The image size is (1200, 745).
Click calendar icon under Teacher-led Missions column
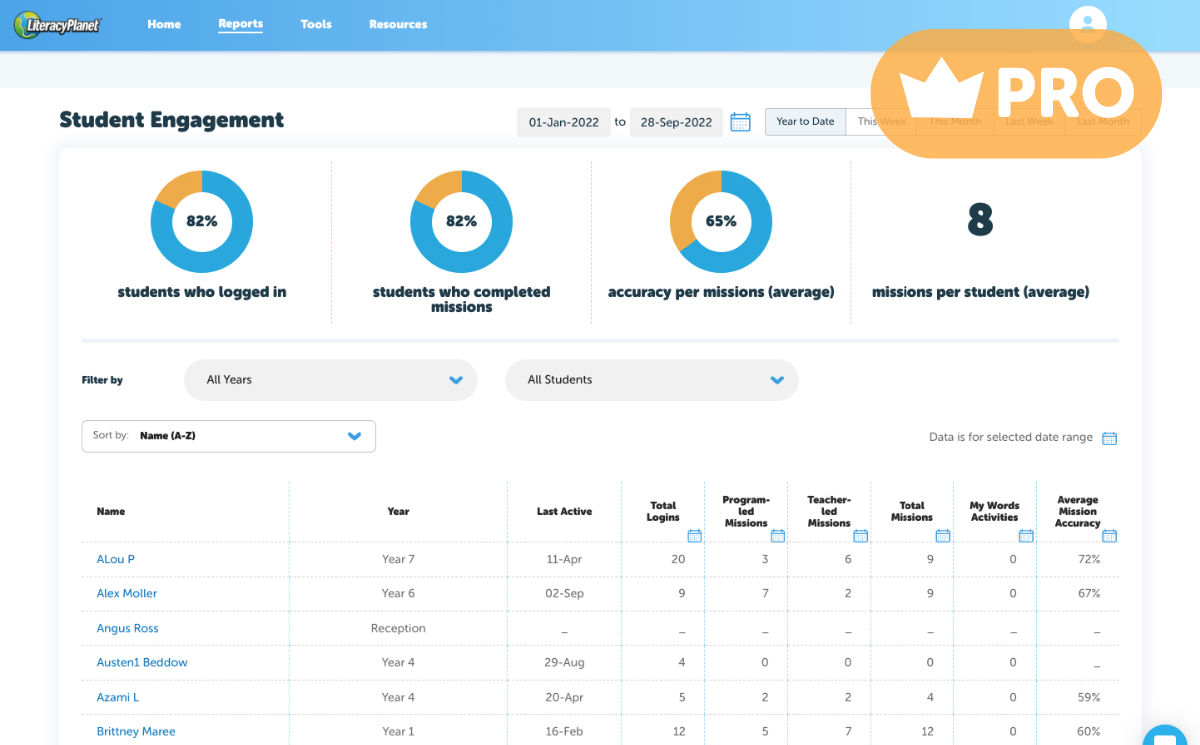pyautogui.click(x=861, y=536)
